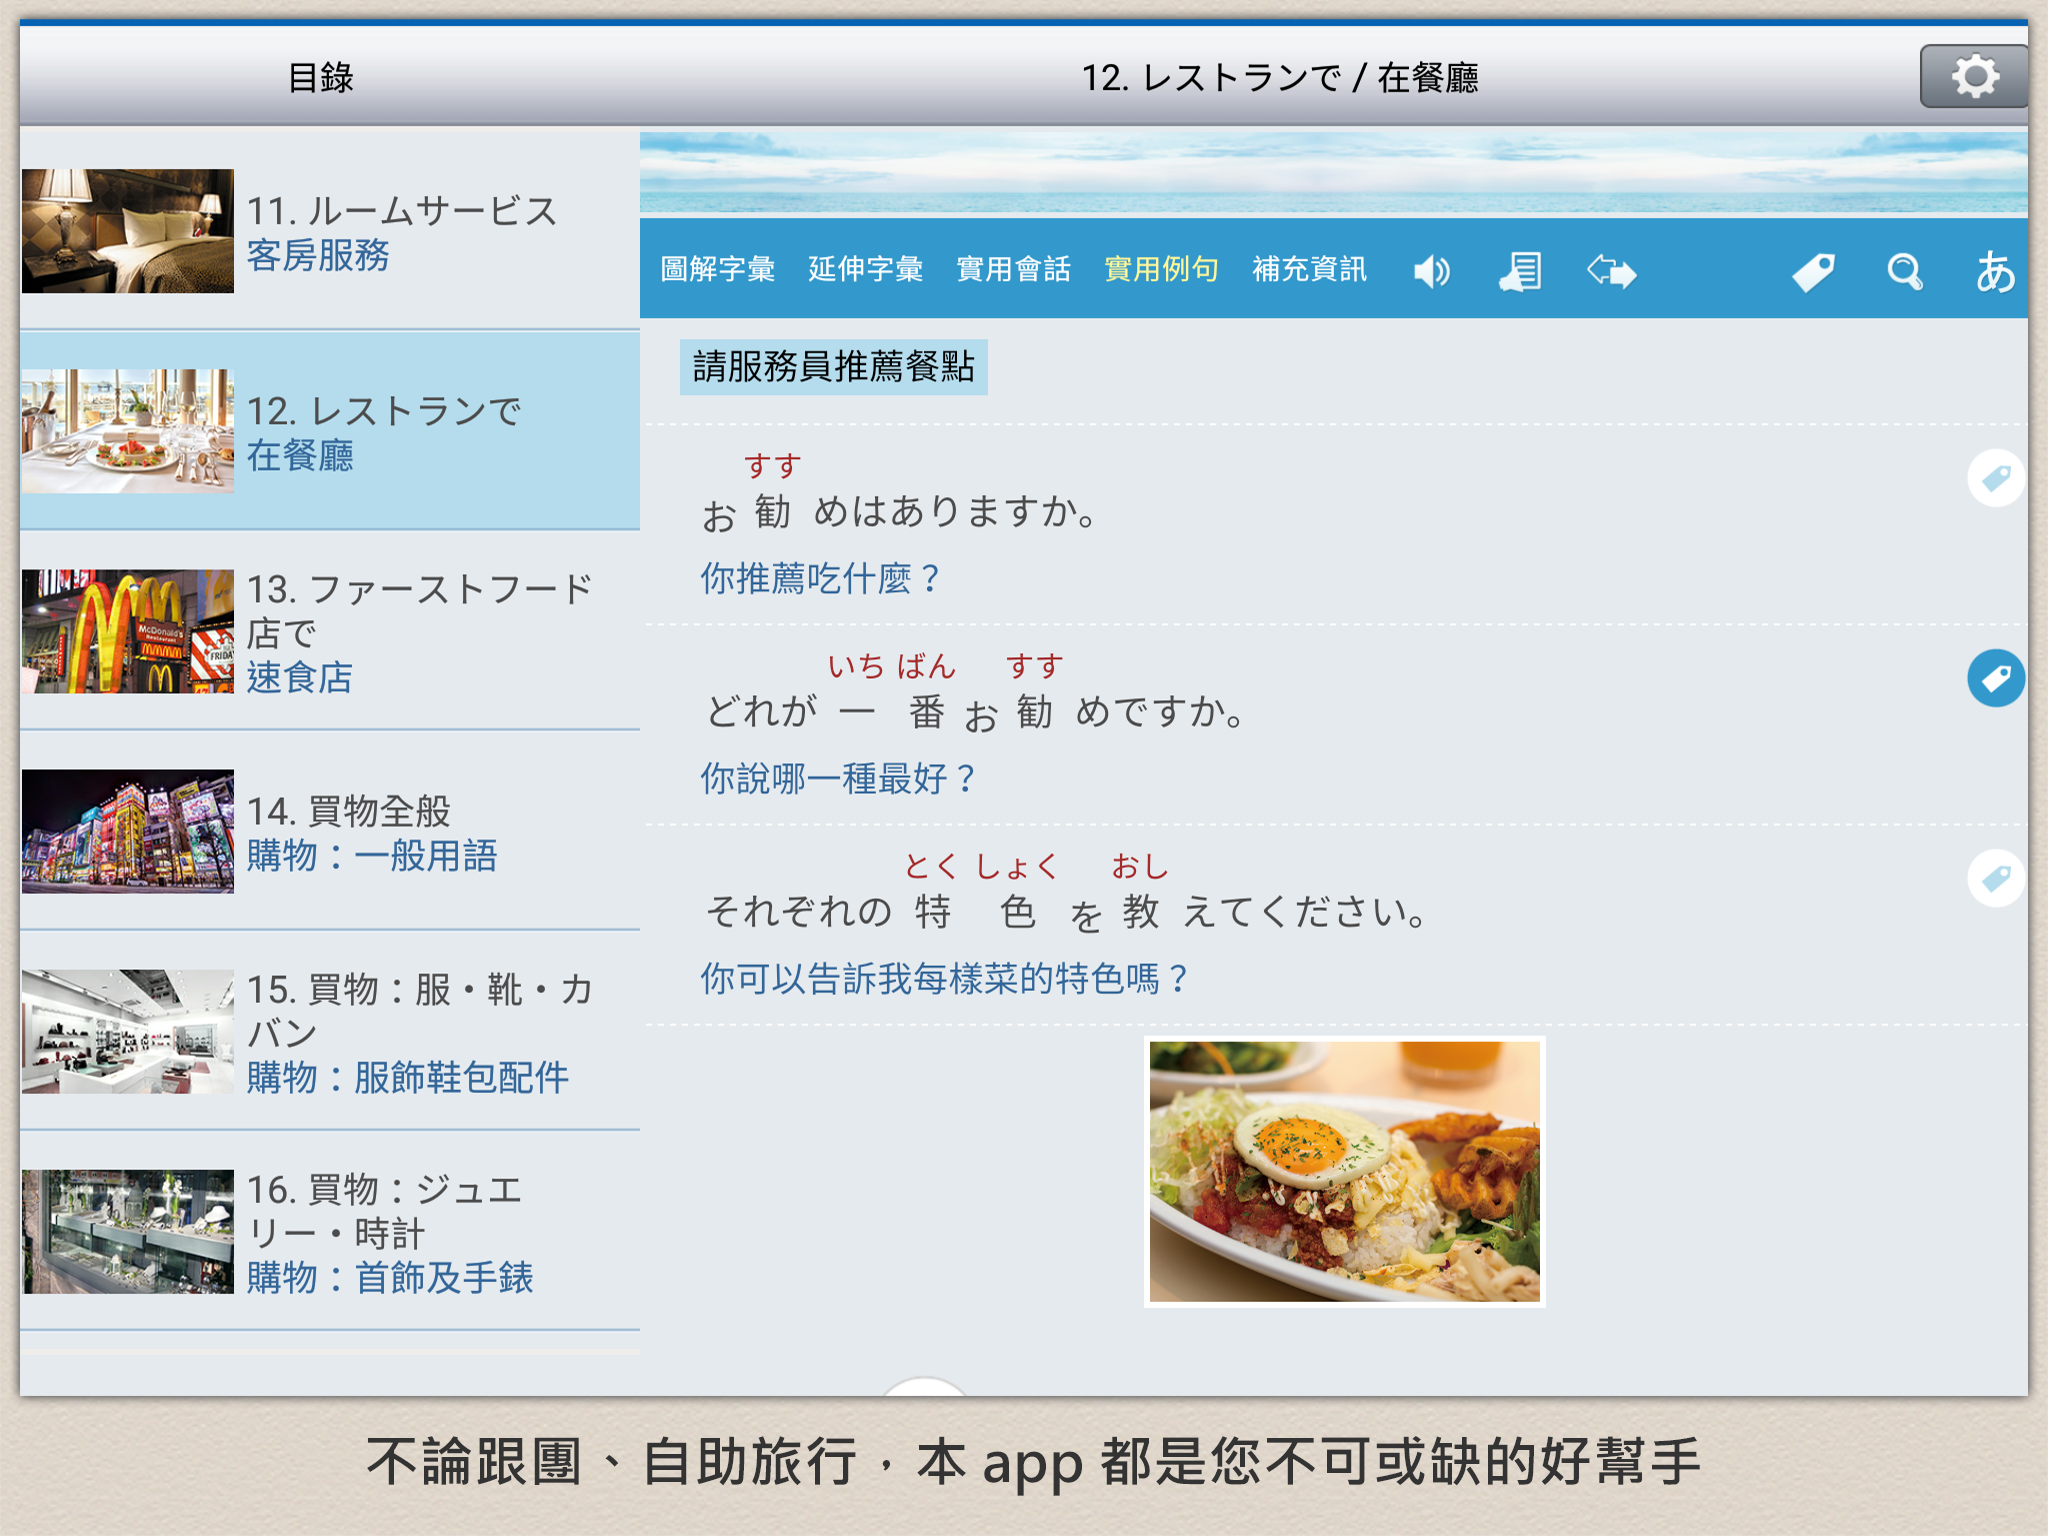Click the McDonald's sign thumbnail
The width and height of the screenshot is (2048, 1536).
click(128, 631)
